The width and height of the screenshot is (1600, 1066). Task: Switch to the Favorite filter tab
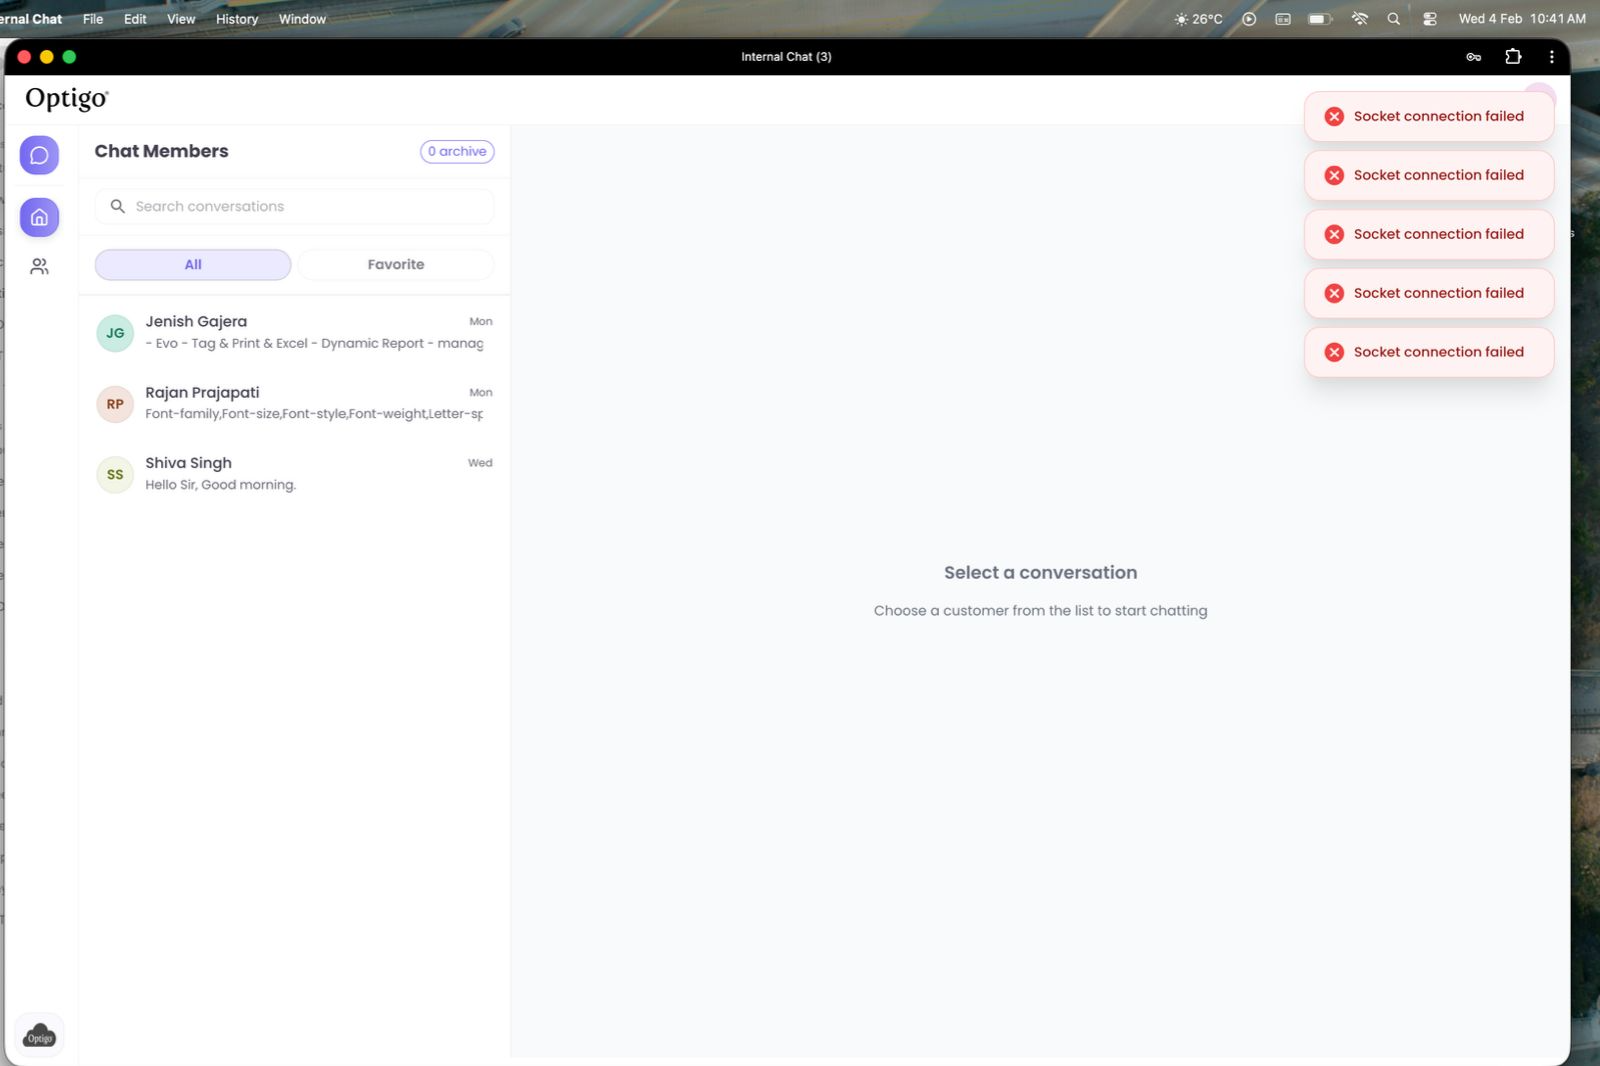pos(396,264)
